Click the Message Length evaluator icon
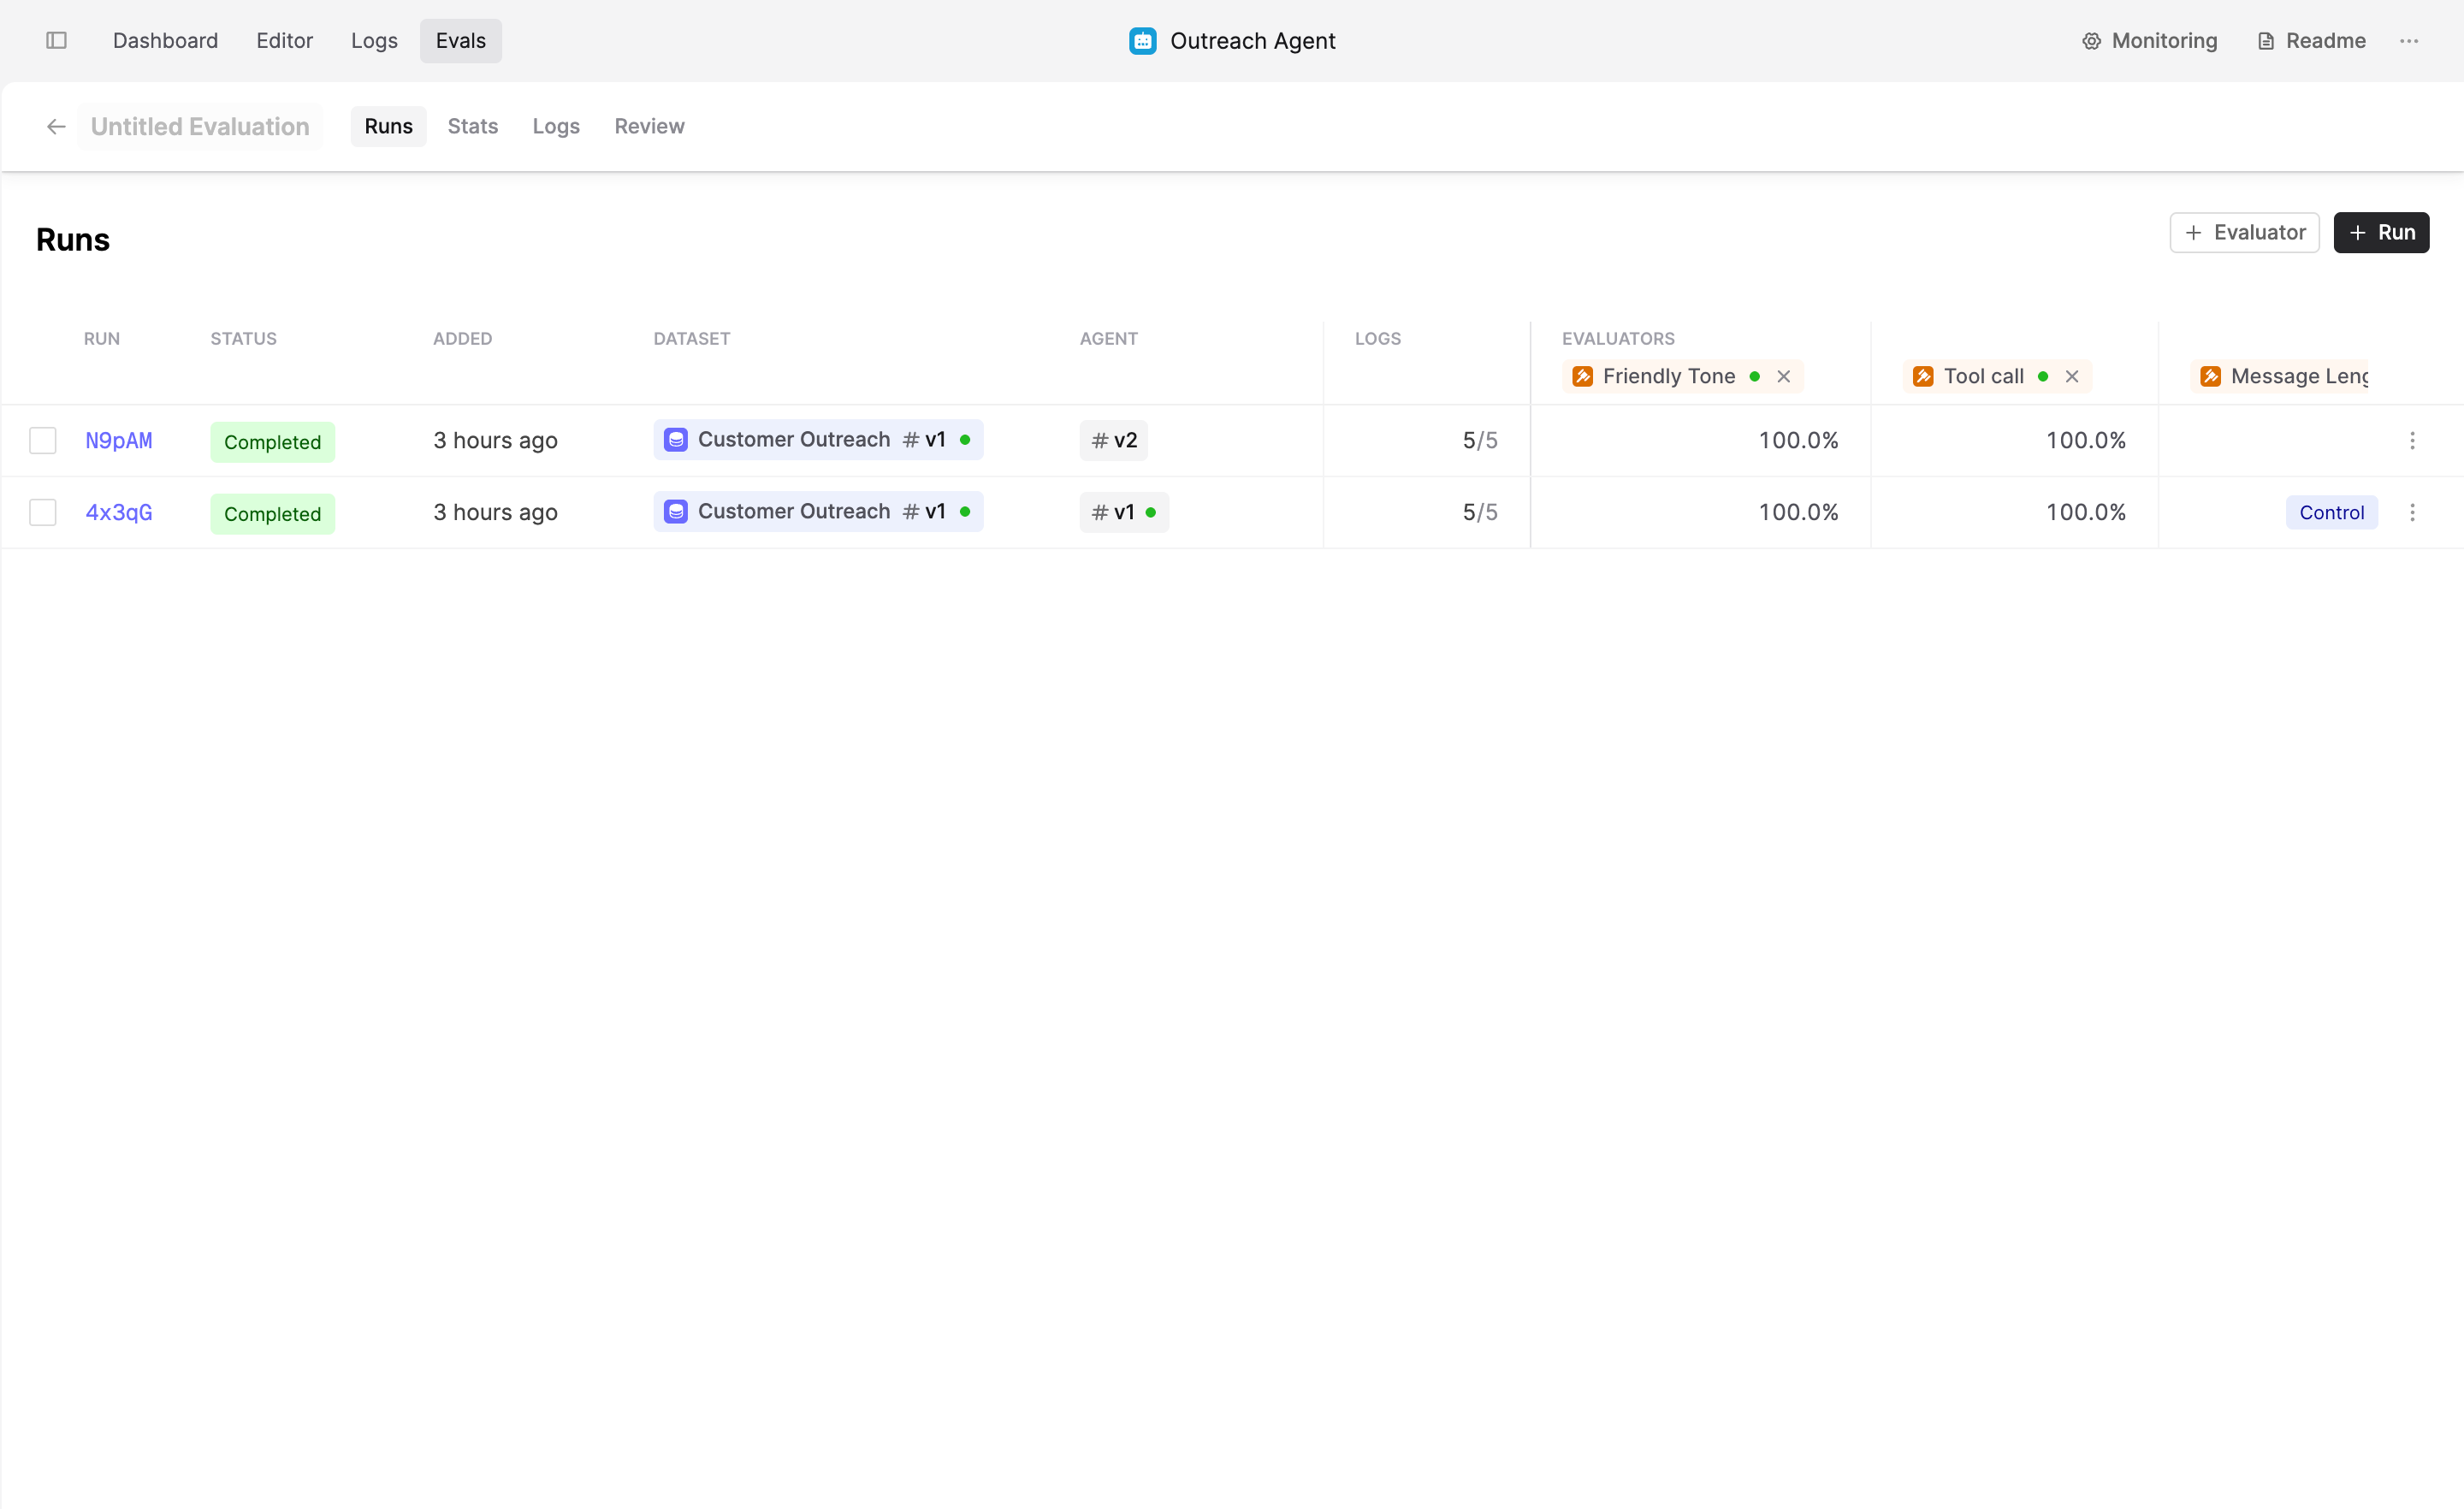 pos(2210,376)
